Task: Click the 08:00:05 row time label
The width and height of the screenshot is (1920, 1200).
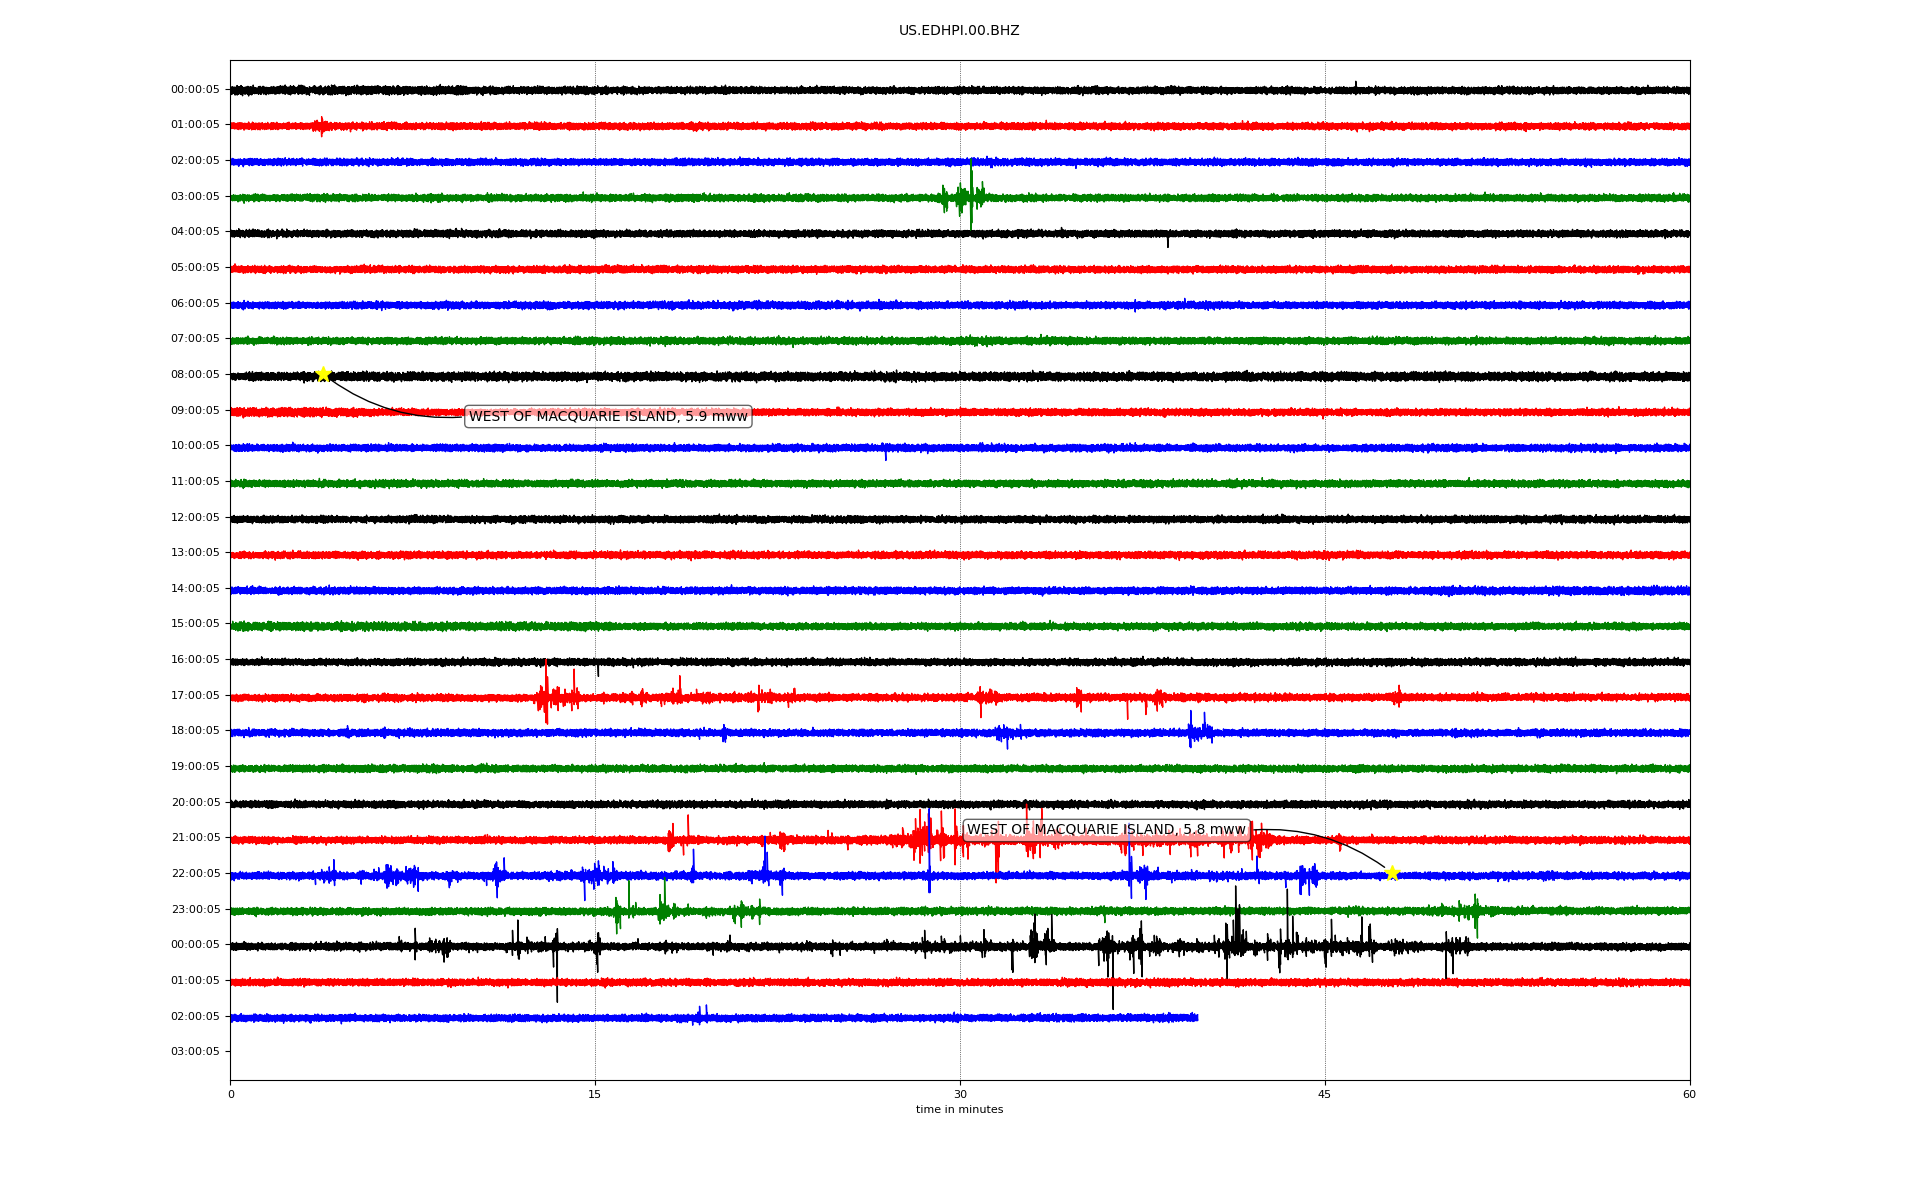Action: pos(195,375)
